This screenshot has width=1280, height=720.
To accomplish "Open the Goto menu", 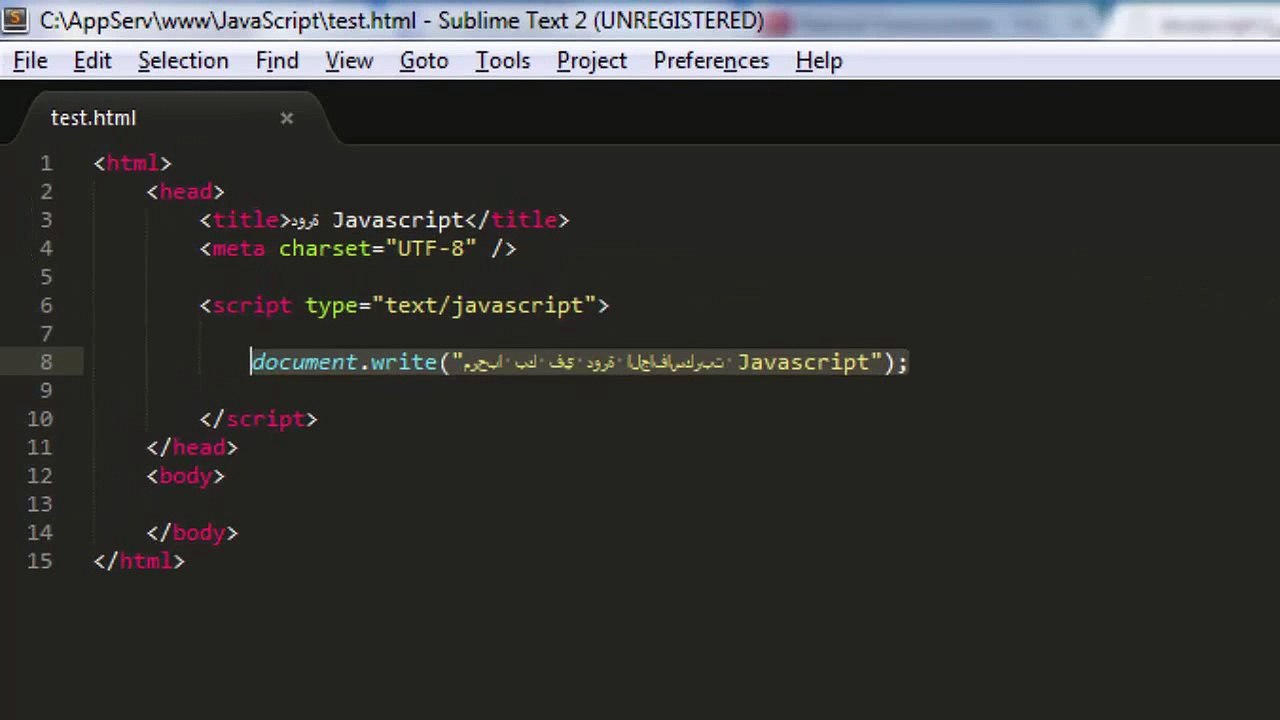I will point(424,61).
